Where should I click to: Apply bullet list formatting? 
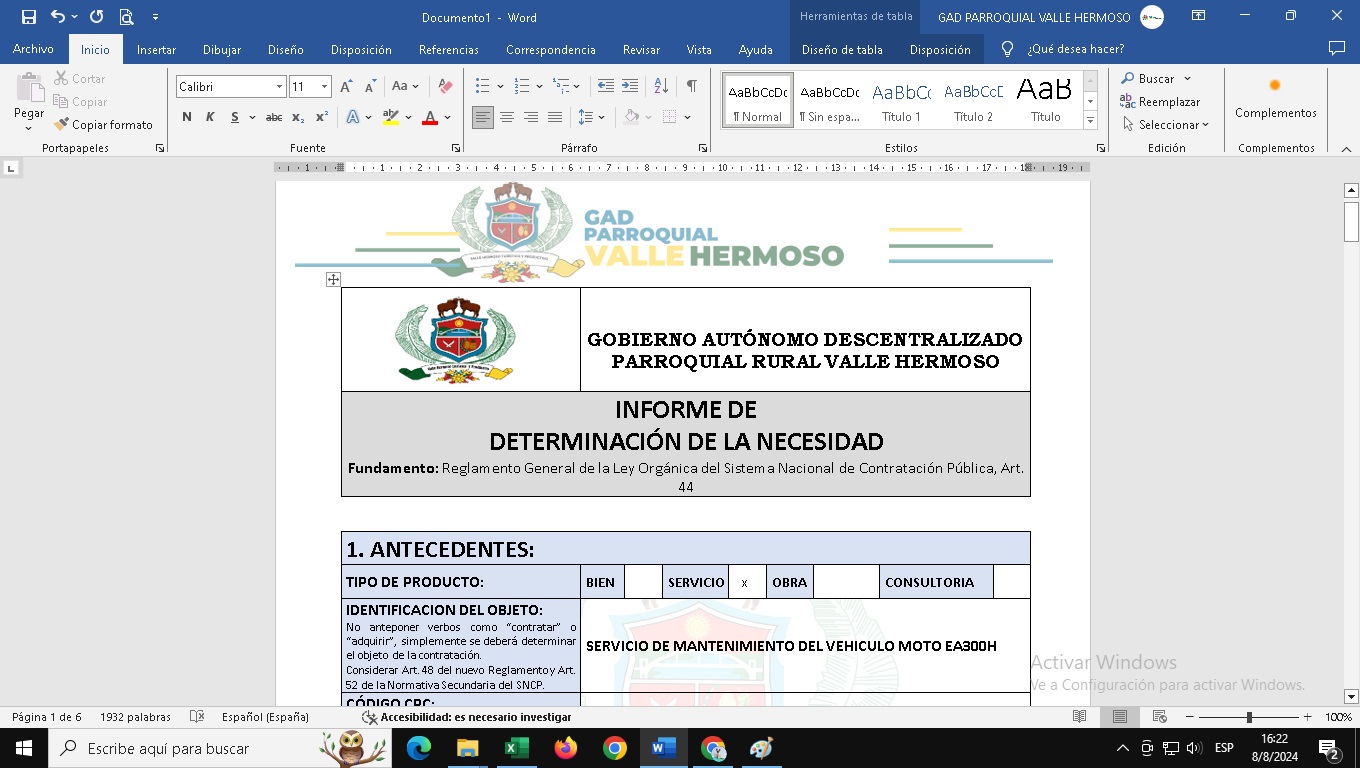point(483,86)
